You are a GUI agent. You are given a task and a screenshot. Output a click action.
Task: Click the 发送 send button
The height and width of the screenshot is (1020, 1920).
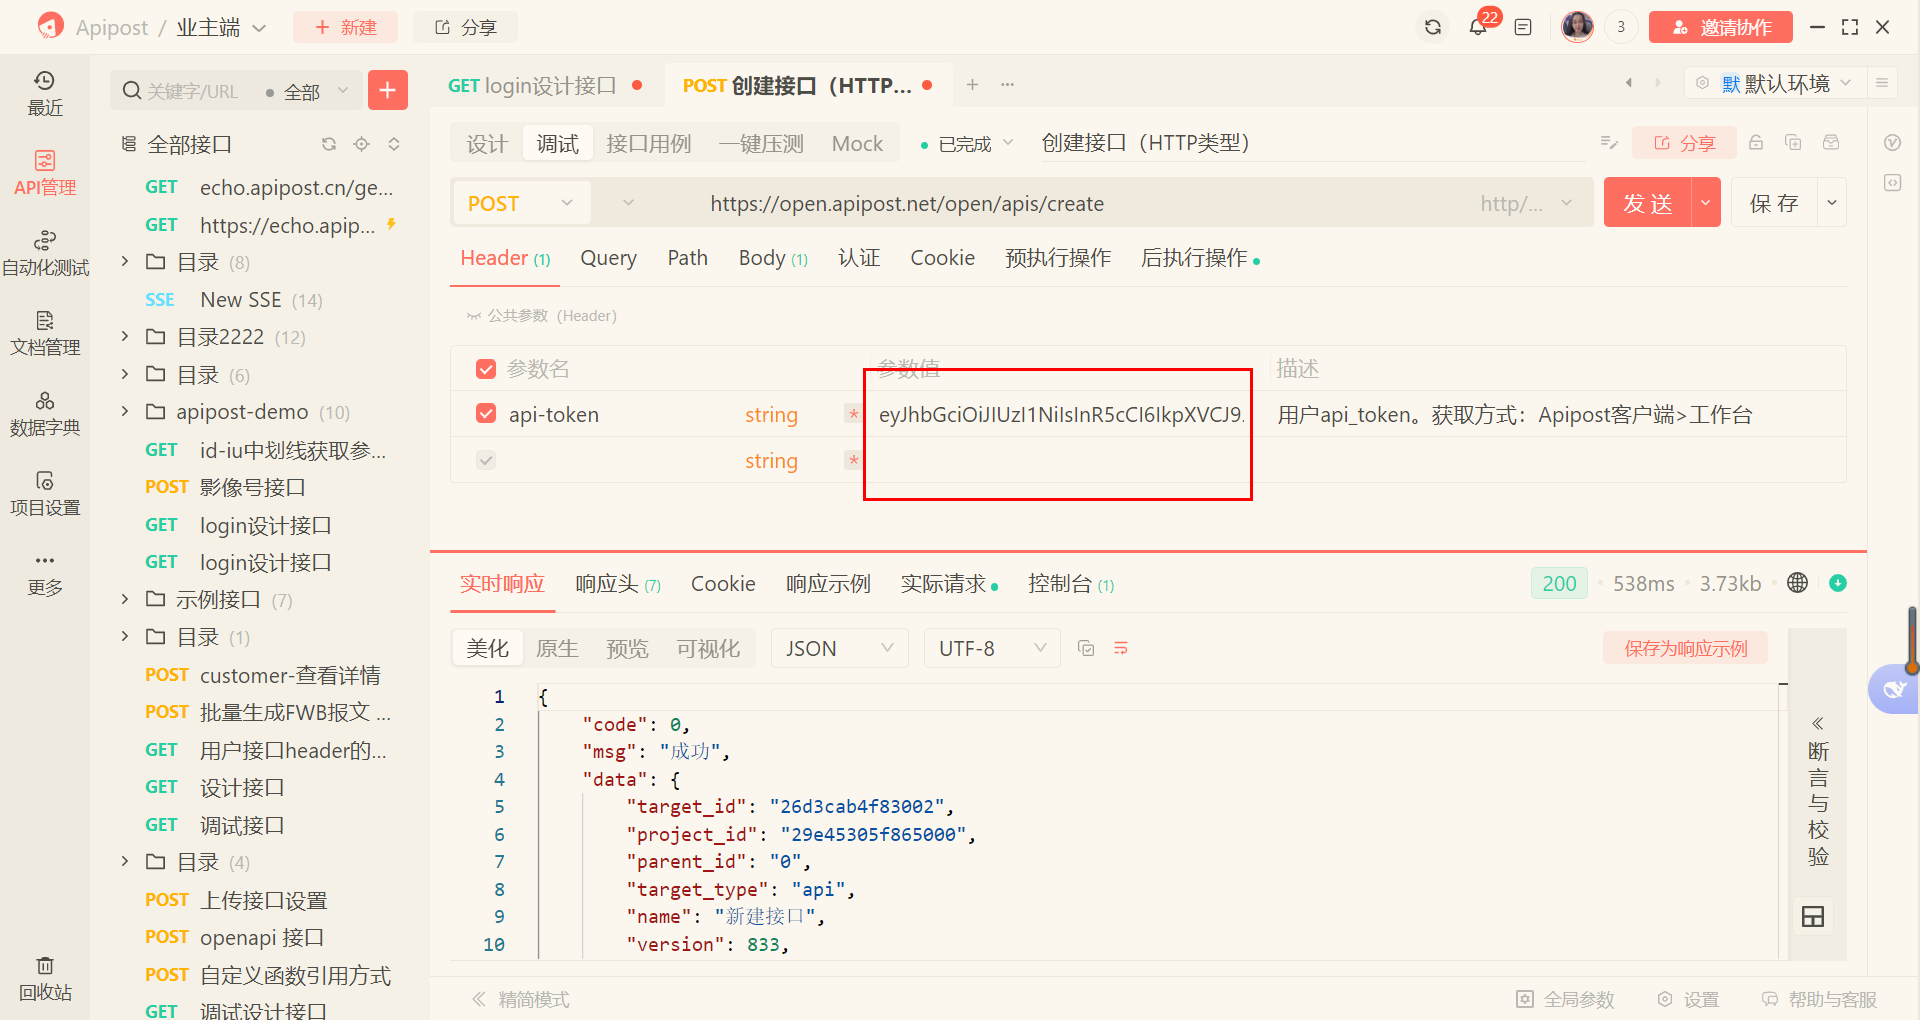[x=1647, y=203]
